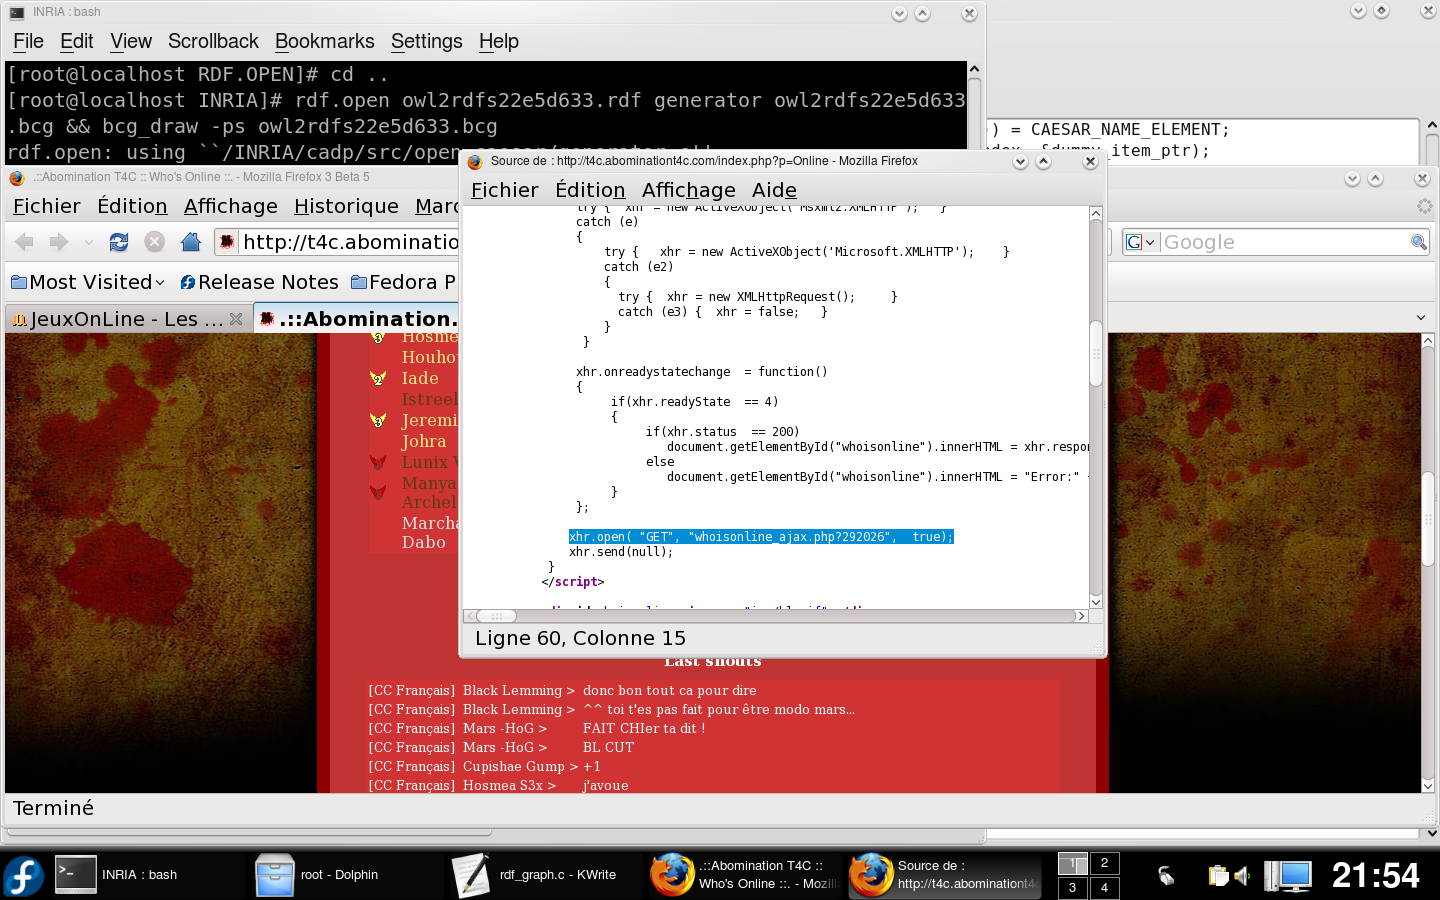Switch to rdf_graph.c - KWrite taskbar entry
Viewport: 1440px width, 900px height.
545,875
